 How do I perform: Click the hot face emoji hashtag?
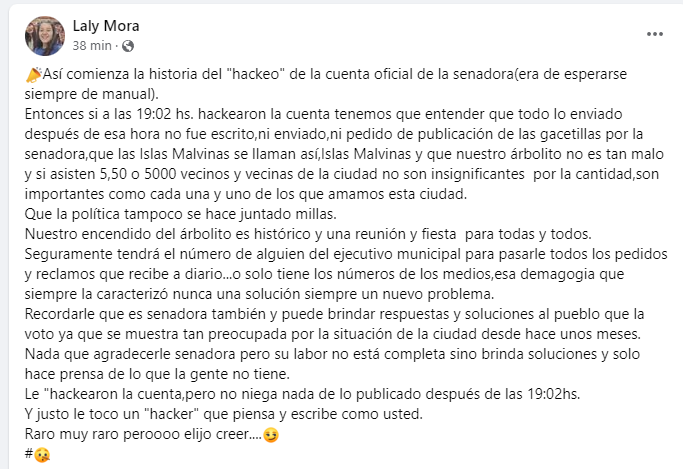click(42, 455)
